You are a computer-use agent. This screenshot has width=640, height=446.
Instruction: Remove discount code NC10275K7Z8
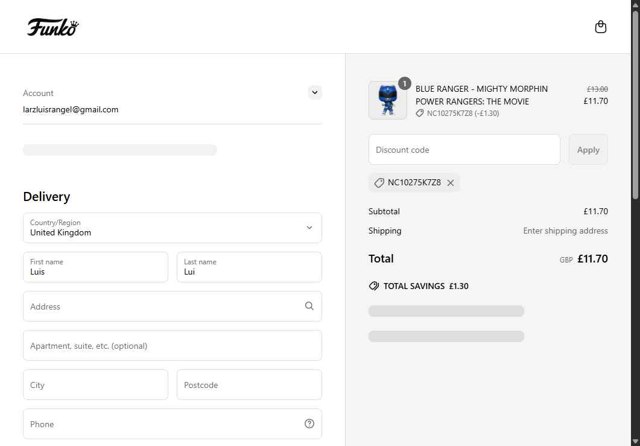click(x=451, y=183)
